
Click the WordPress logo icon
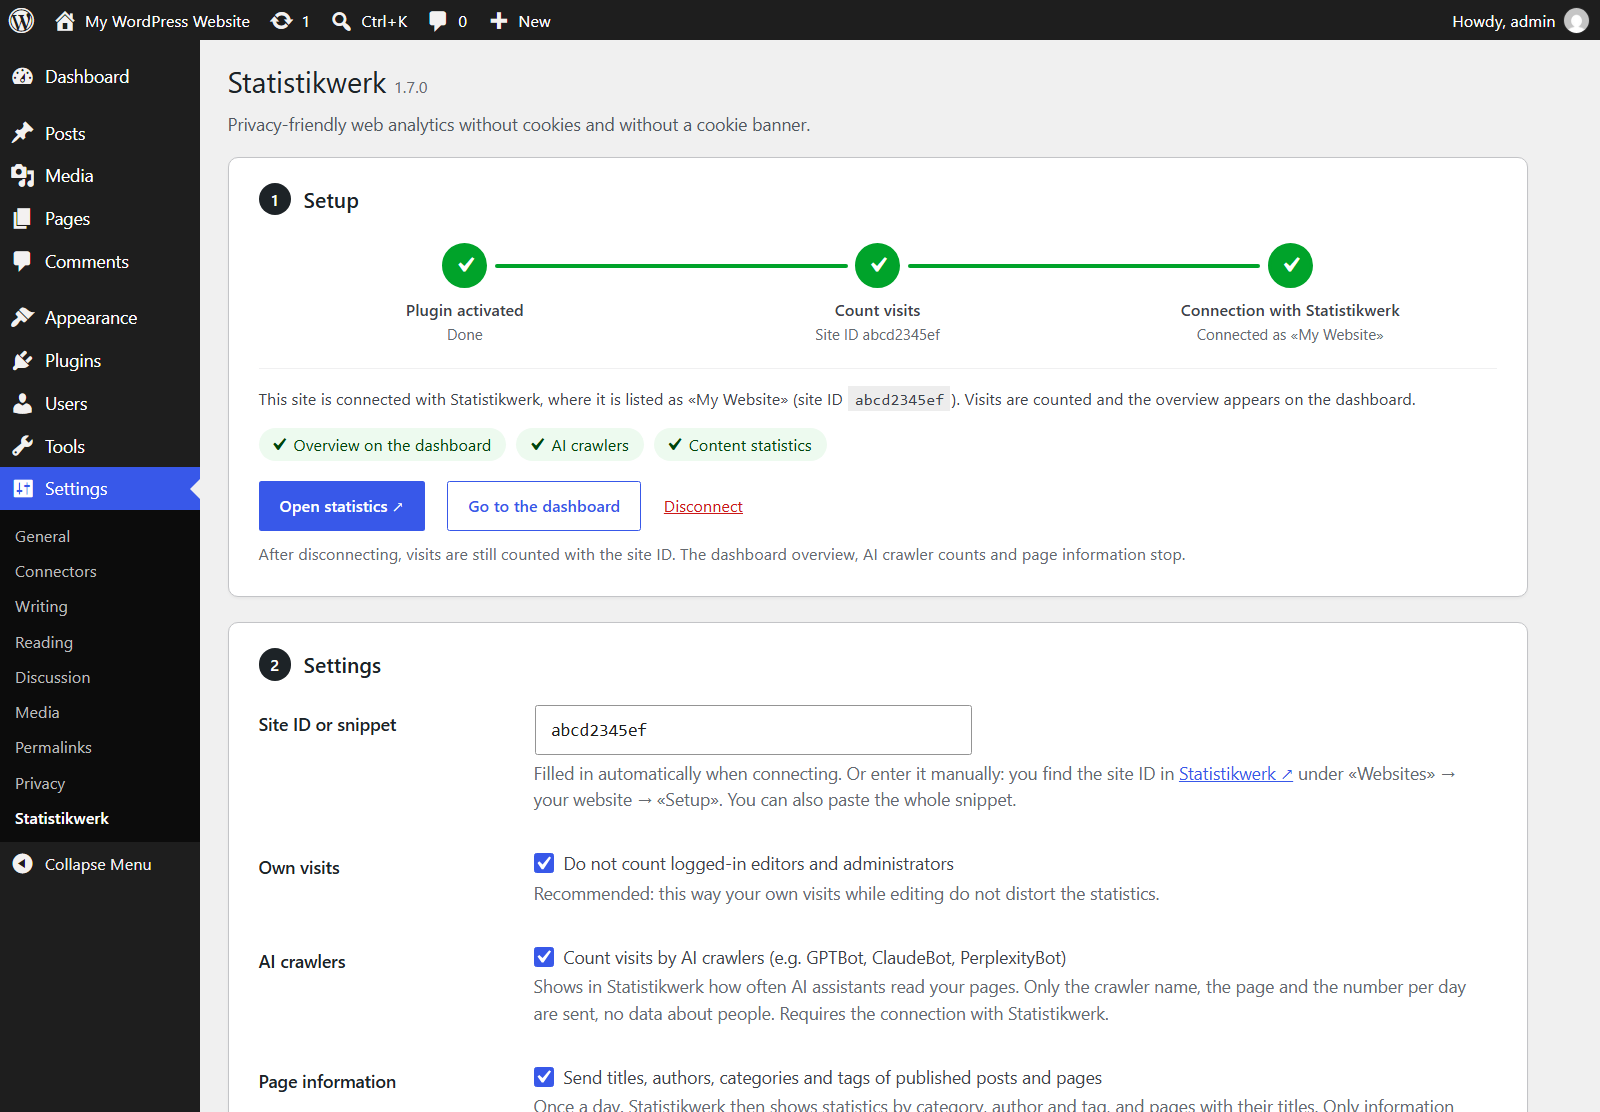[21, 21]
